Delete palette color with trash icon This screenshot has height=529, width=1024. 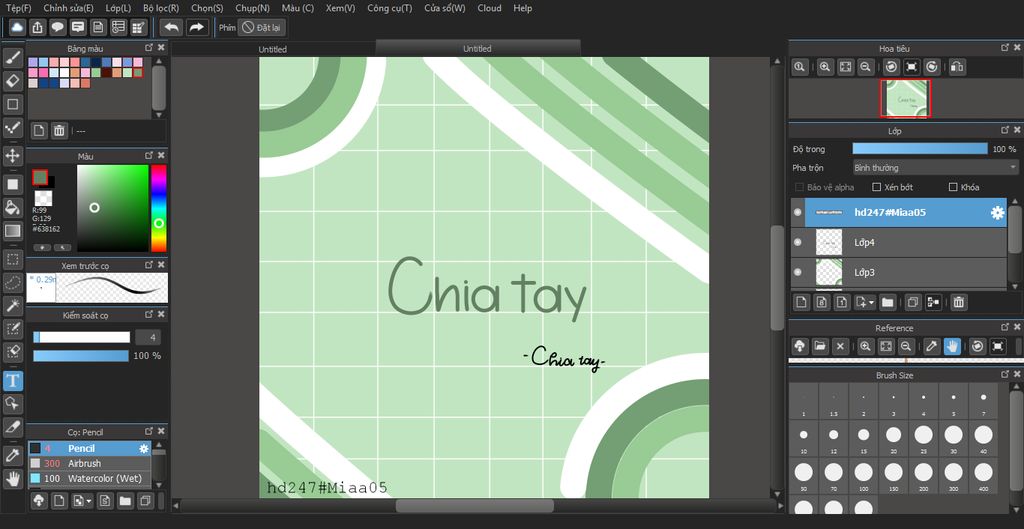pos(59,130)
